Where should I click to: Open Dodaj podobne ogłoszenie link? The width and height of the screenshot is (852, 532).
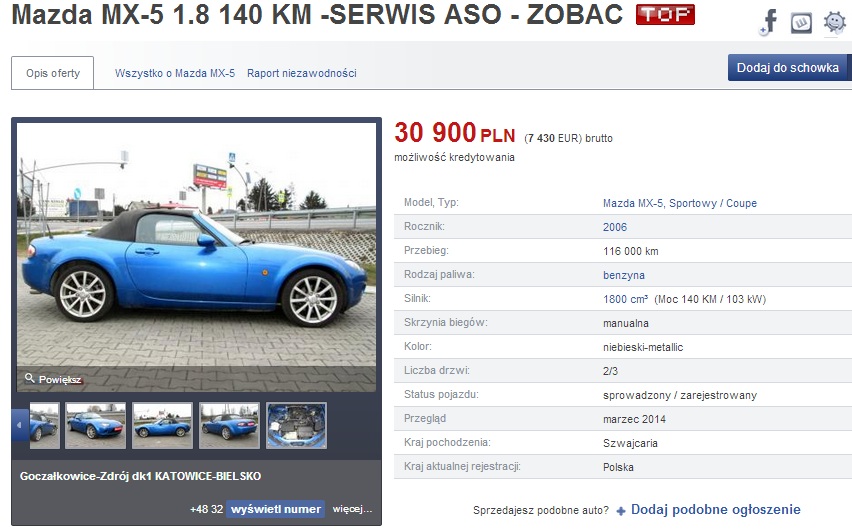point(716,510)
